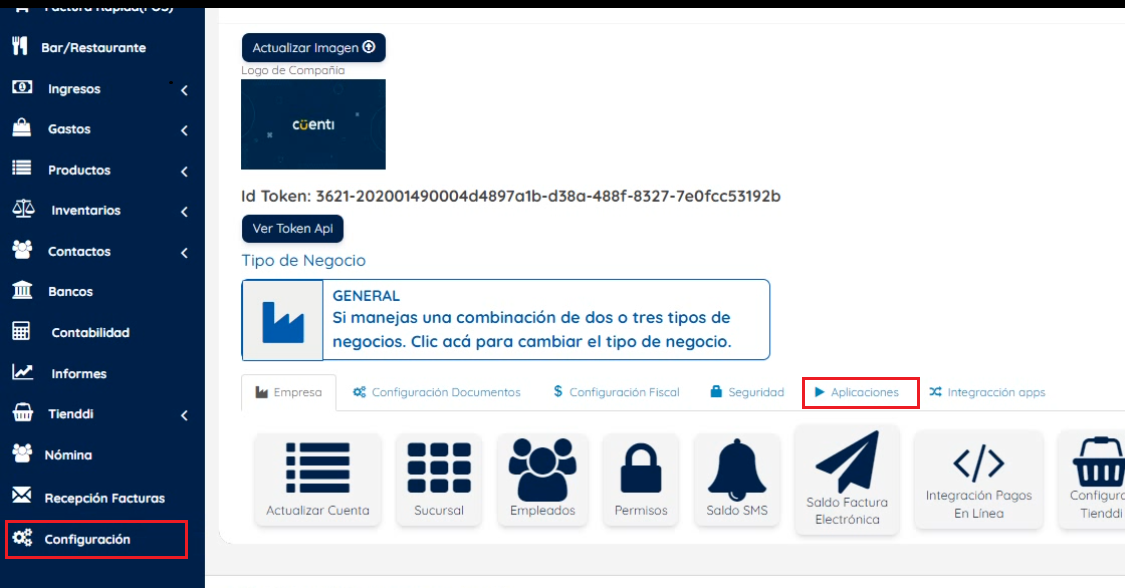Open the Seguridad tab
Screen dimensions: 1125x588
(x=747, y=392)
